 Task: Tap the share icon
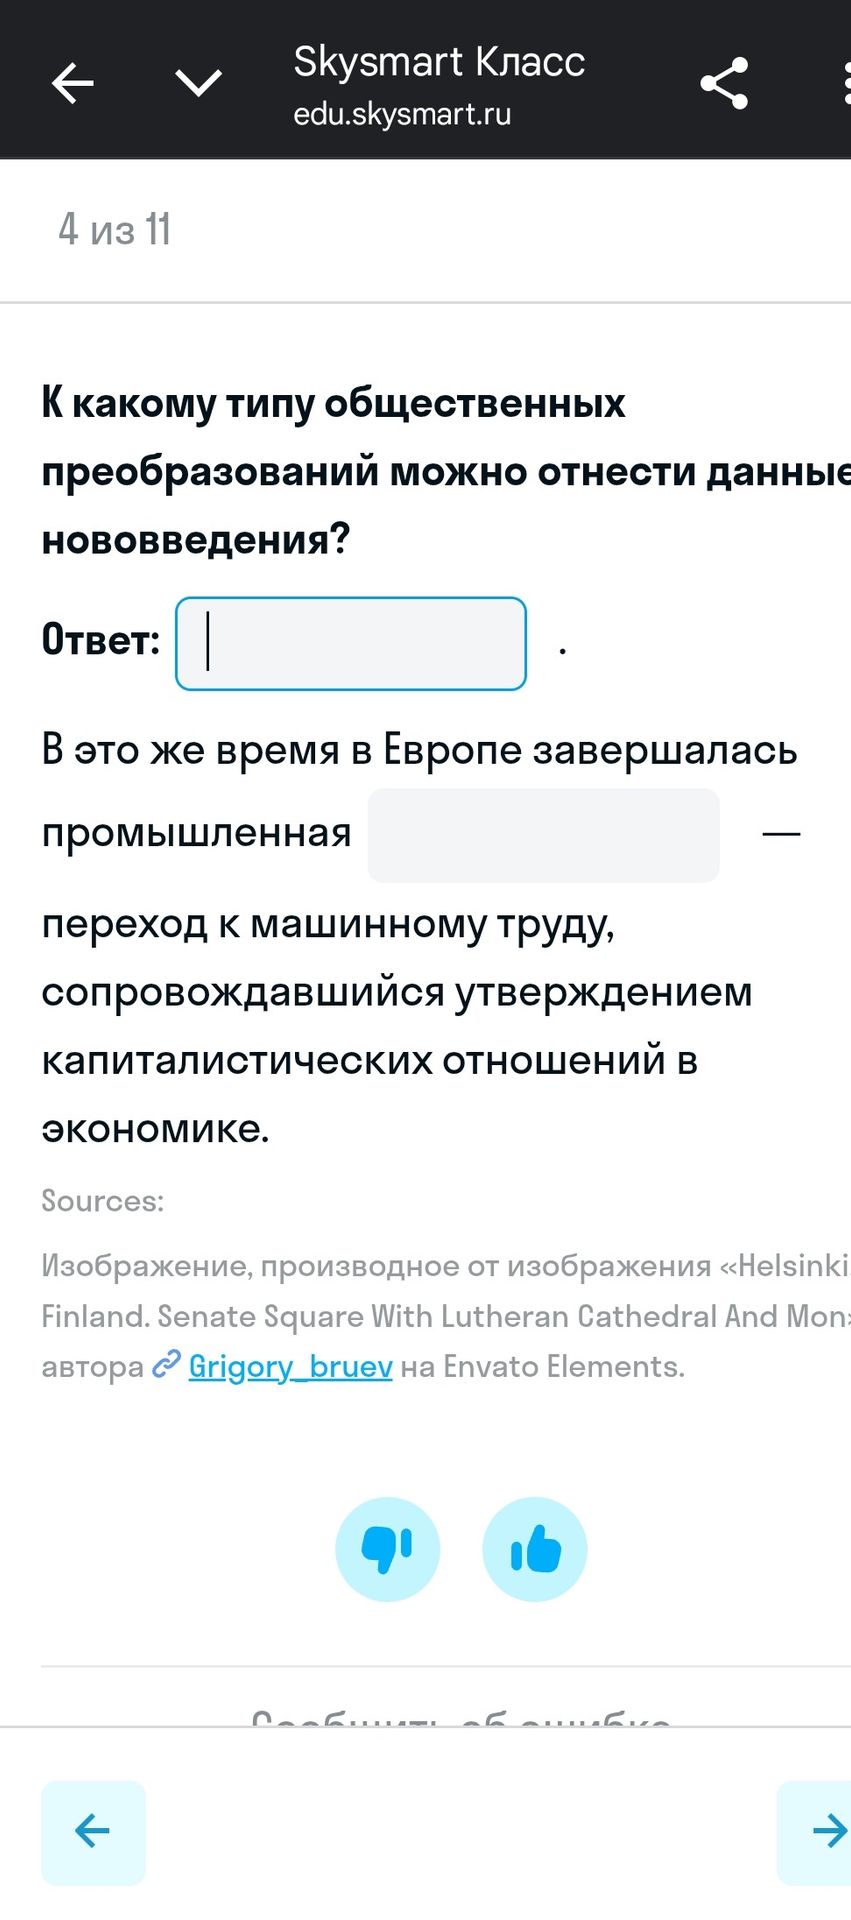[725, 83]
